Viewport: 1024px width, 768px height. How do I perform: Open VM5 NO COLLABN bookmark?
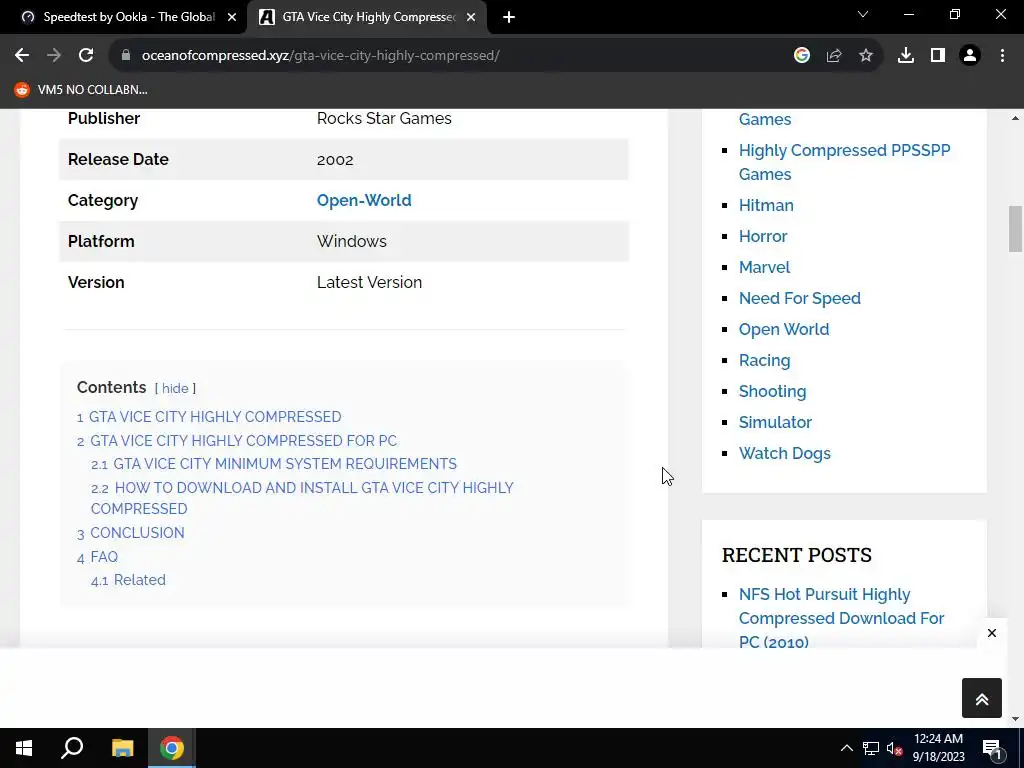pyautogui.click(x=82, y=89)
